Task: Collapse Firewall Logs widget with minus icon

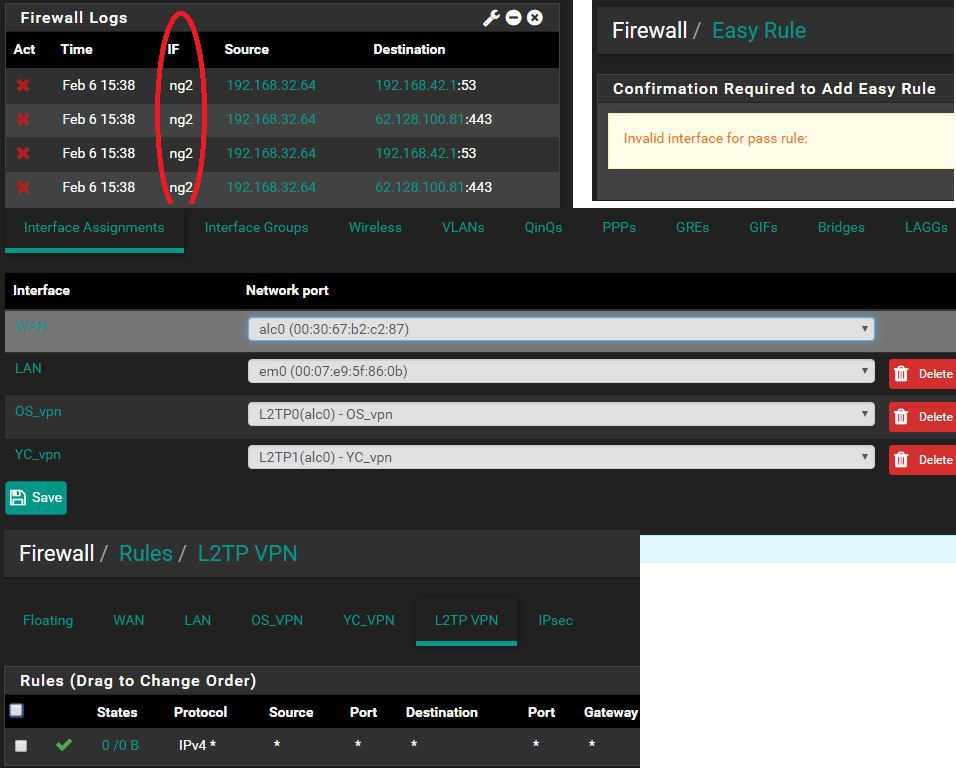Action: 514,18
